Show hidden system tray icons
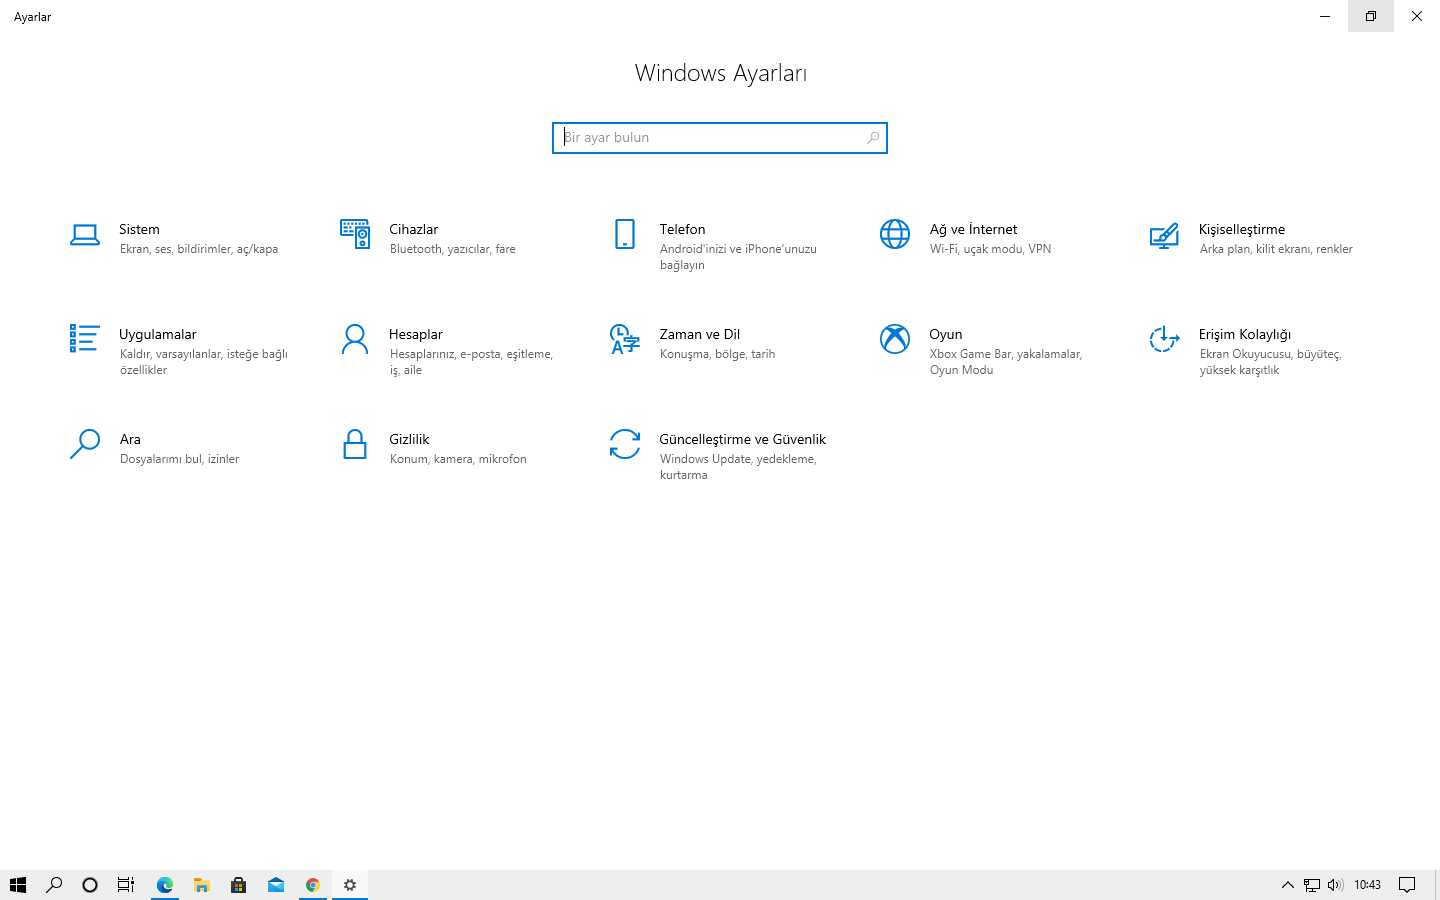 (1288, 885)
